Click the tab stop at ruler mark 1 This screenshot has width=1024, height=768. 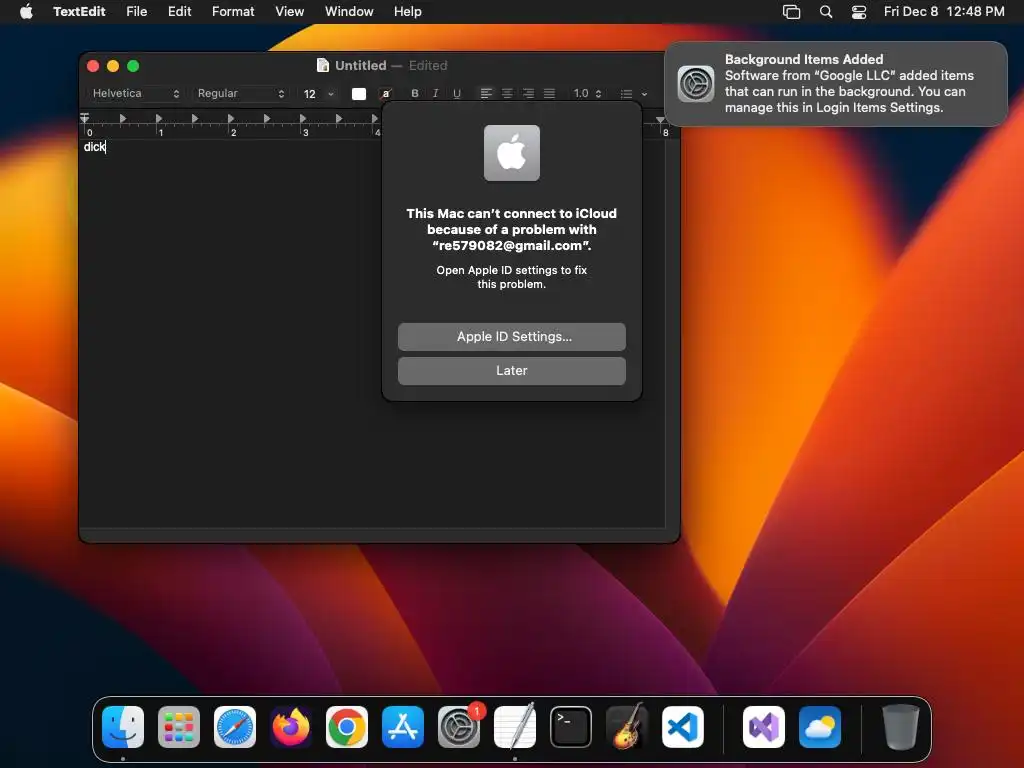pyautogui.click(x=158, y=118)
